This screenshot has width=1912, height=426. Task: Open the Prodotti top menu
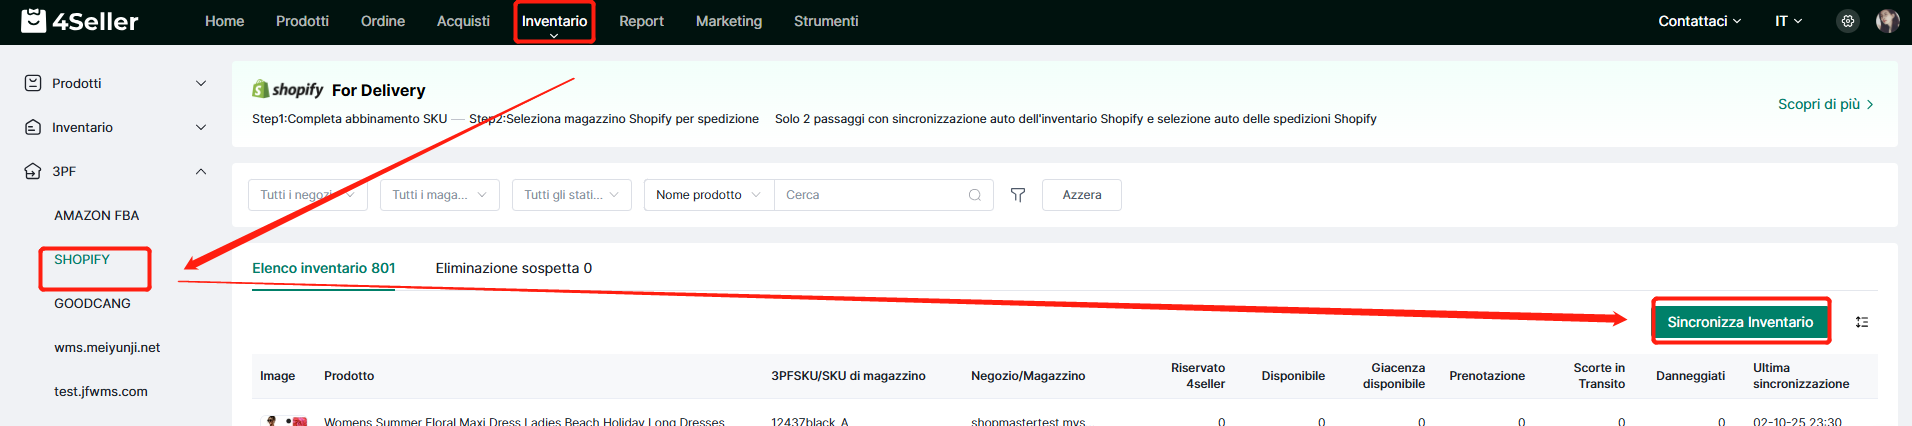click(302, 21)
